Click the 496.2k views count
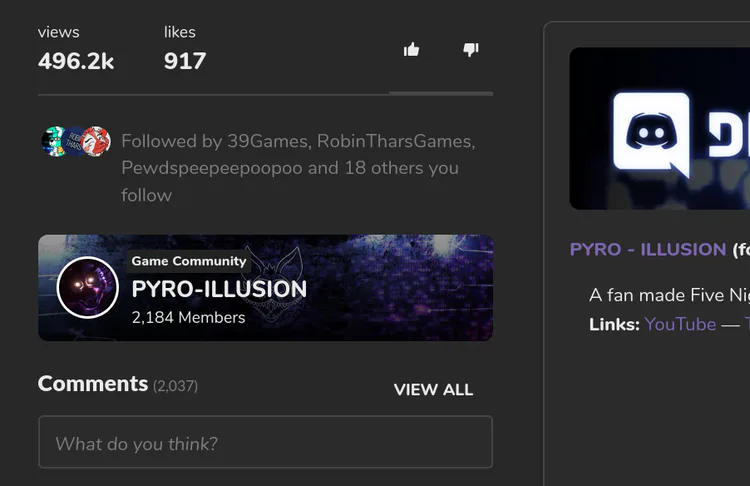The height and width of the screenshot is (486, 750). [x=76, y=61]
